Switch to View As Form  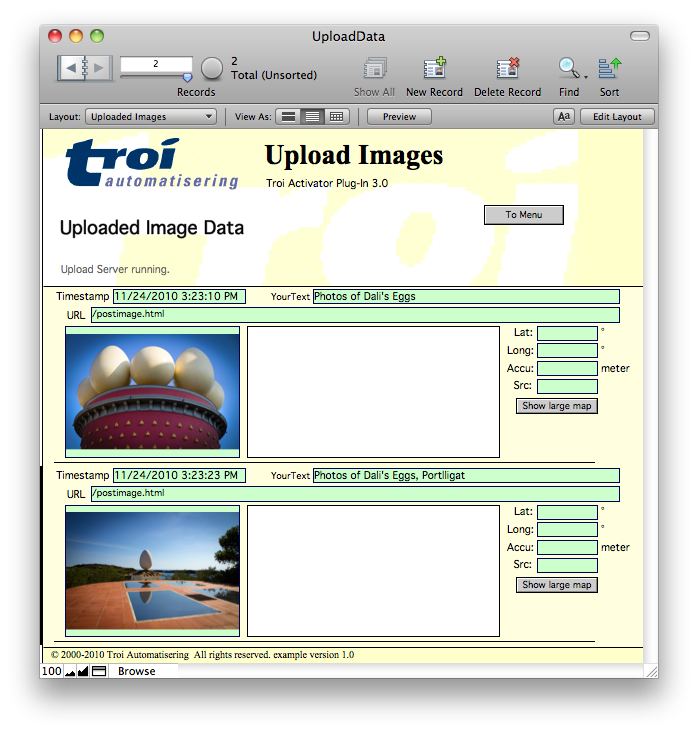pyautogui.click(x=288, y=116)
